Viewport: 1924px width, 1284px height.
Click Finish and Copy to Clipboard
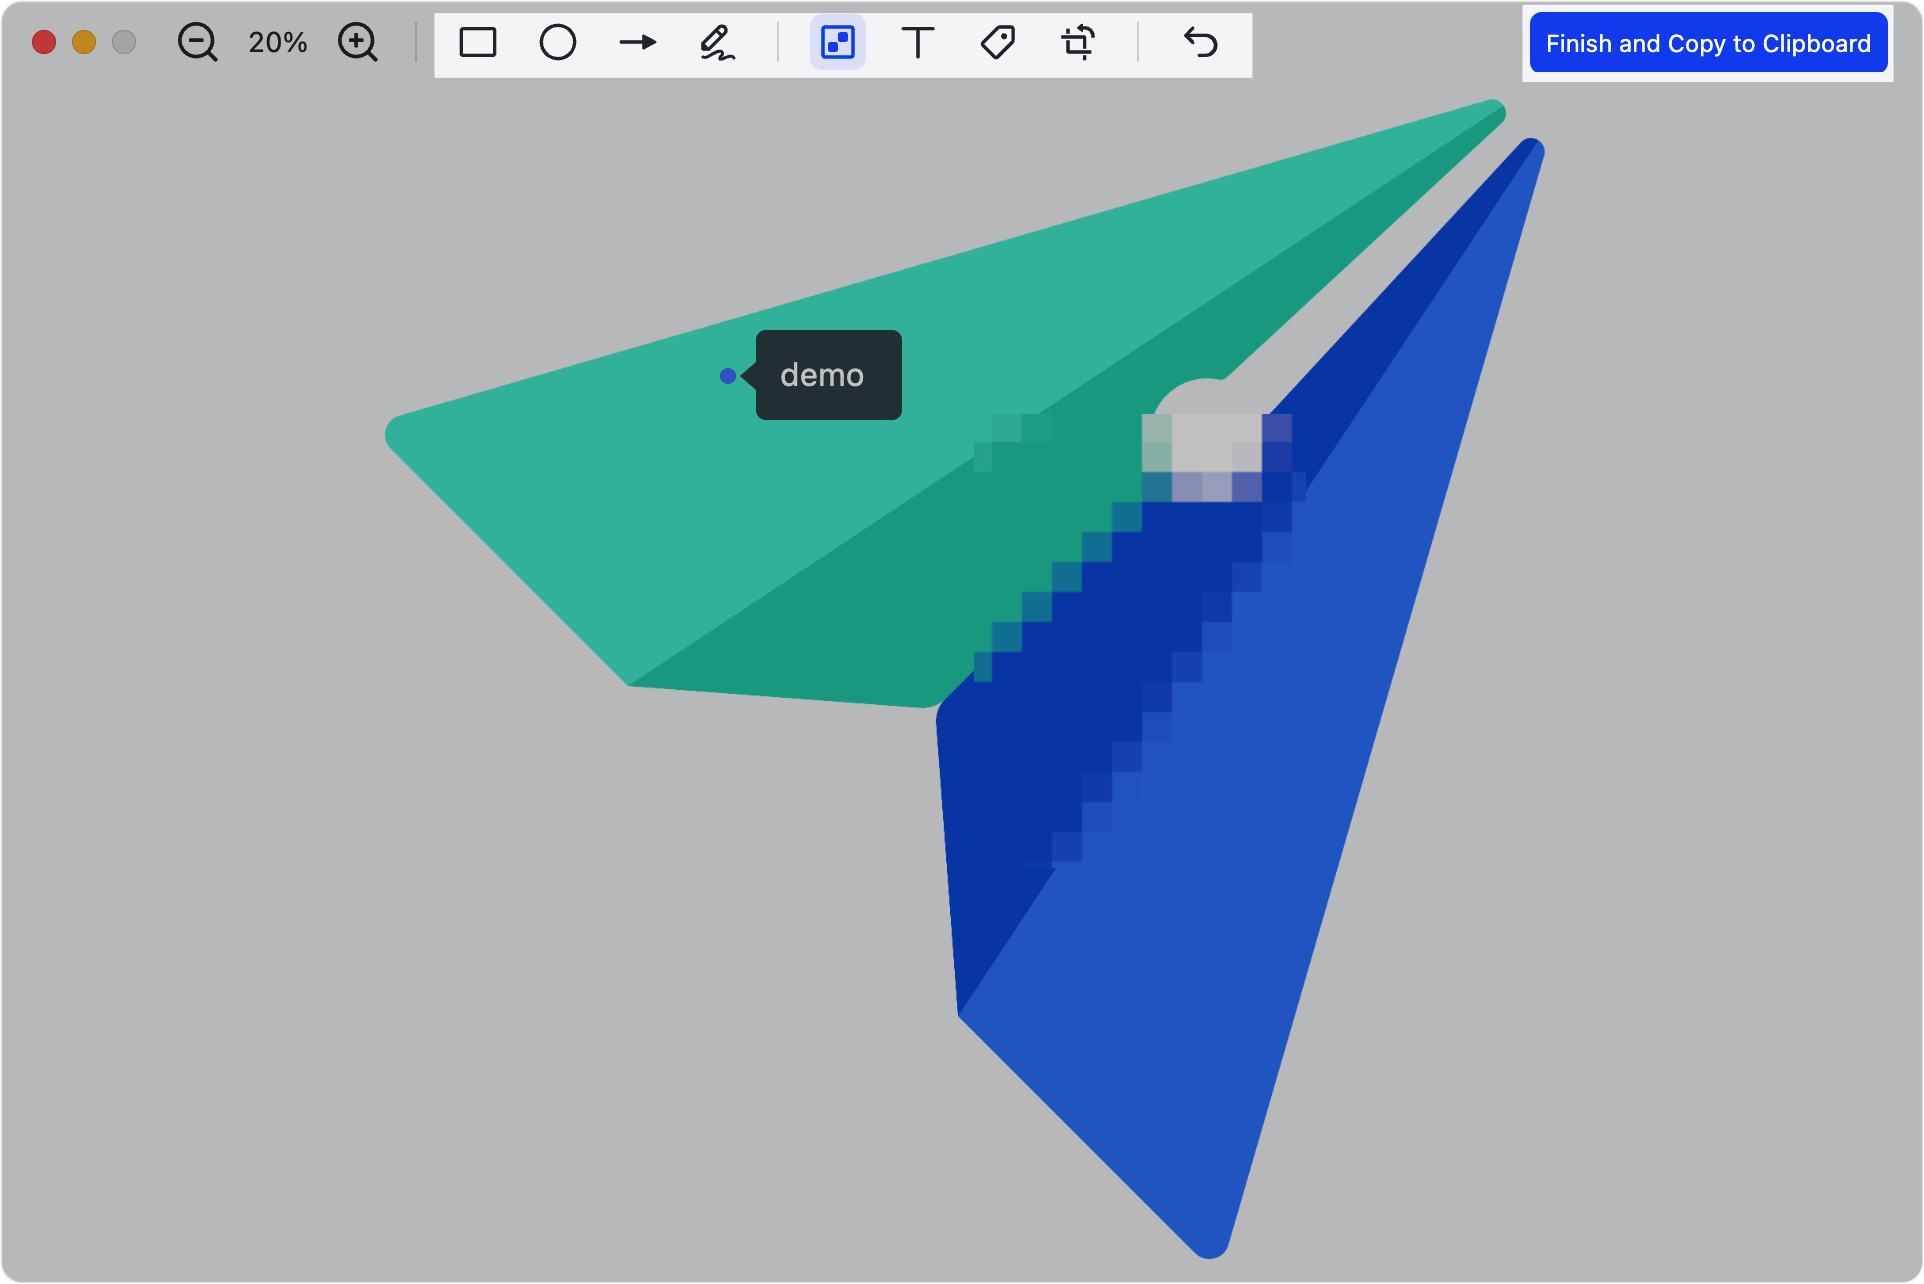tap(1708, 43)
